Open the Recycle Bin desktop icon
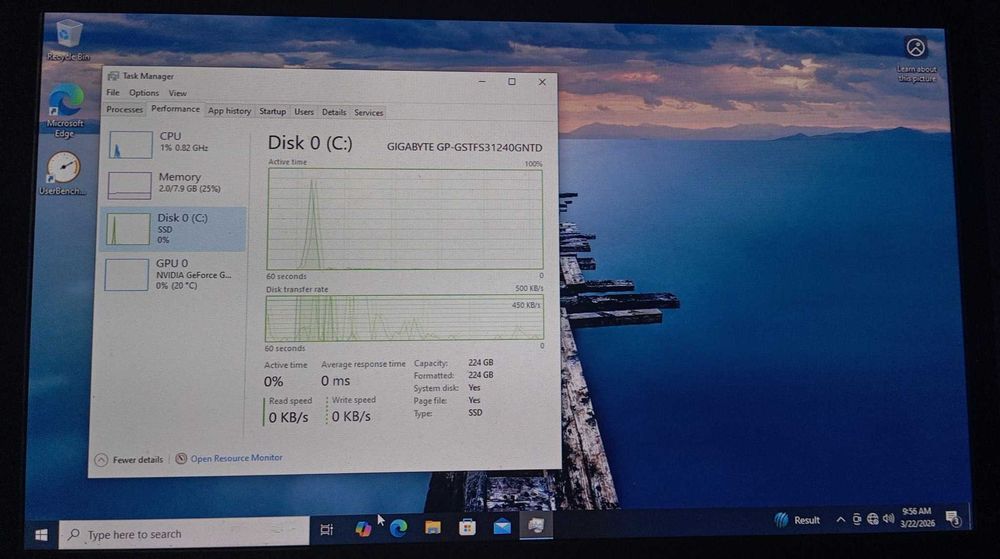 (68, 40)
